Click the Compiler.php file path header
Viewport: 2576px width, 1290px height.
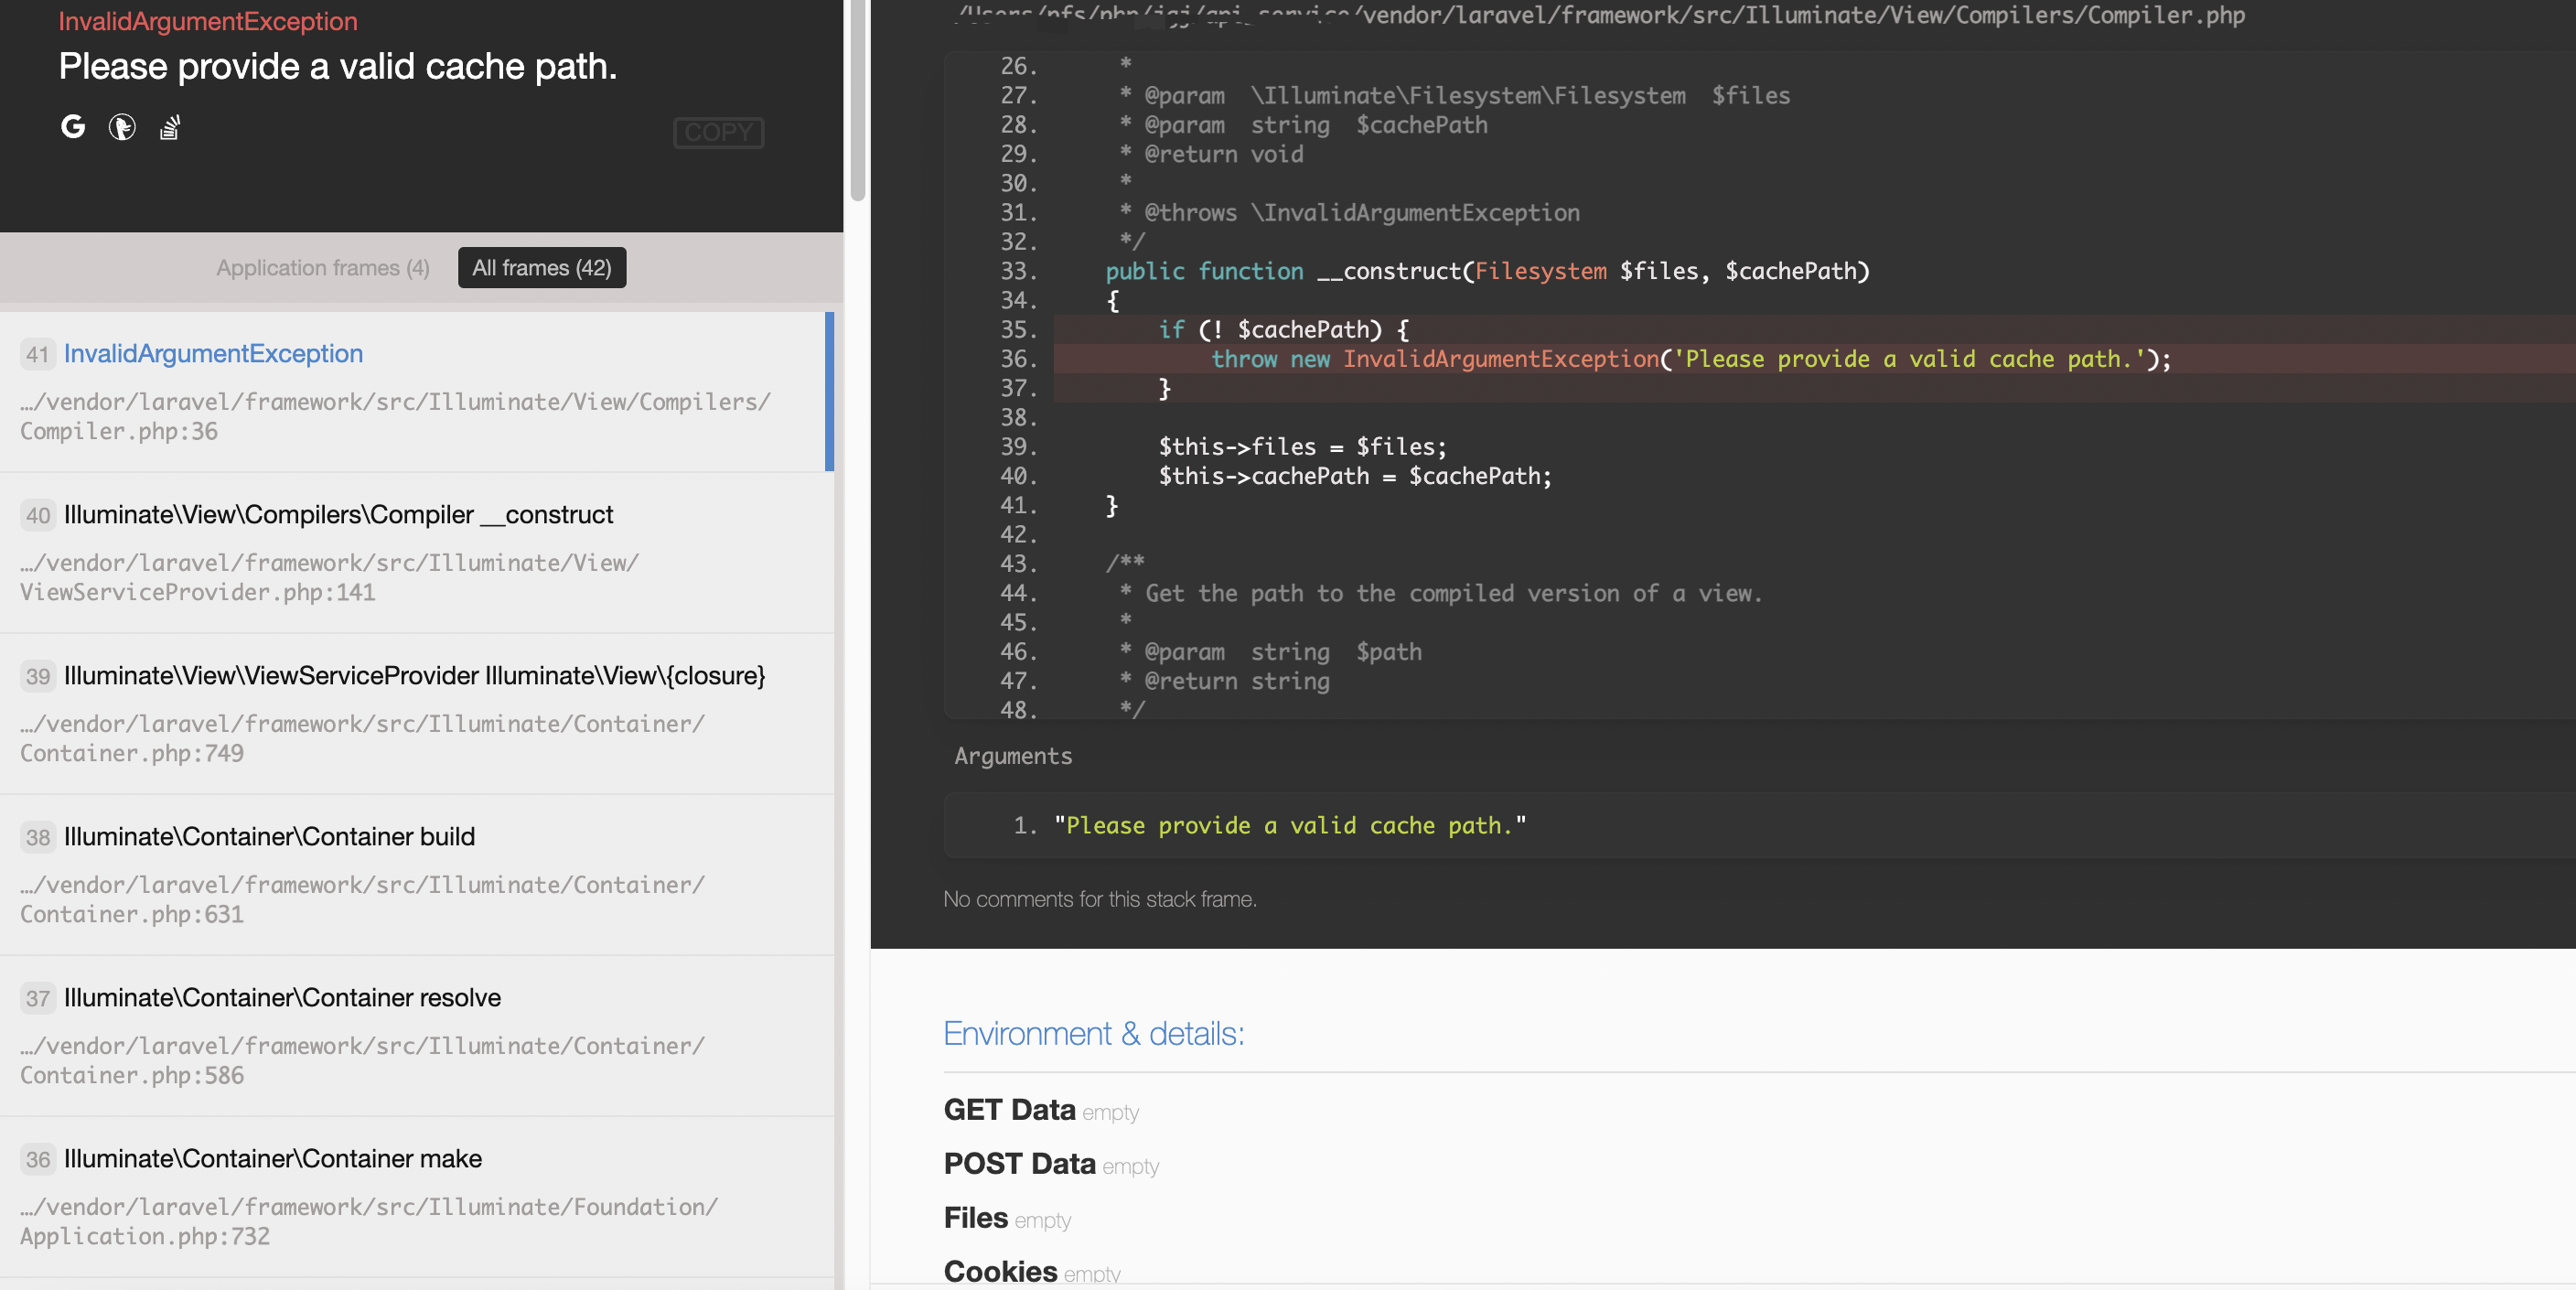tap(1800, 15)
